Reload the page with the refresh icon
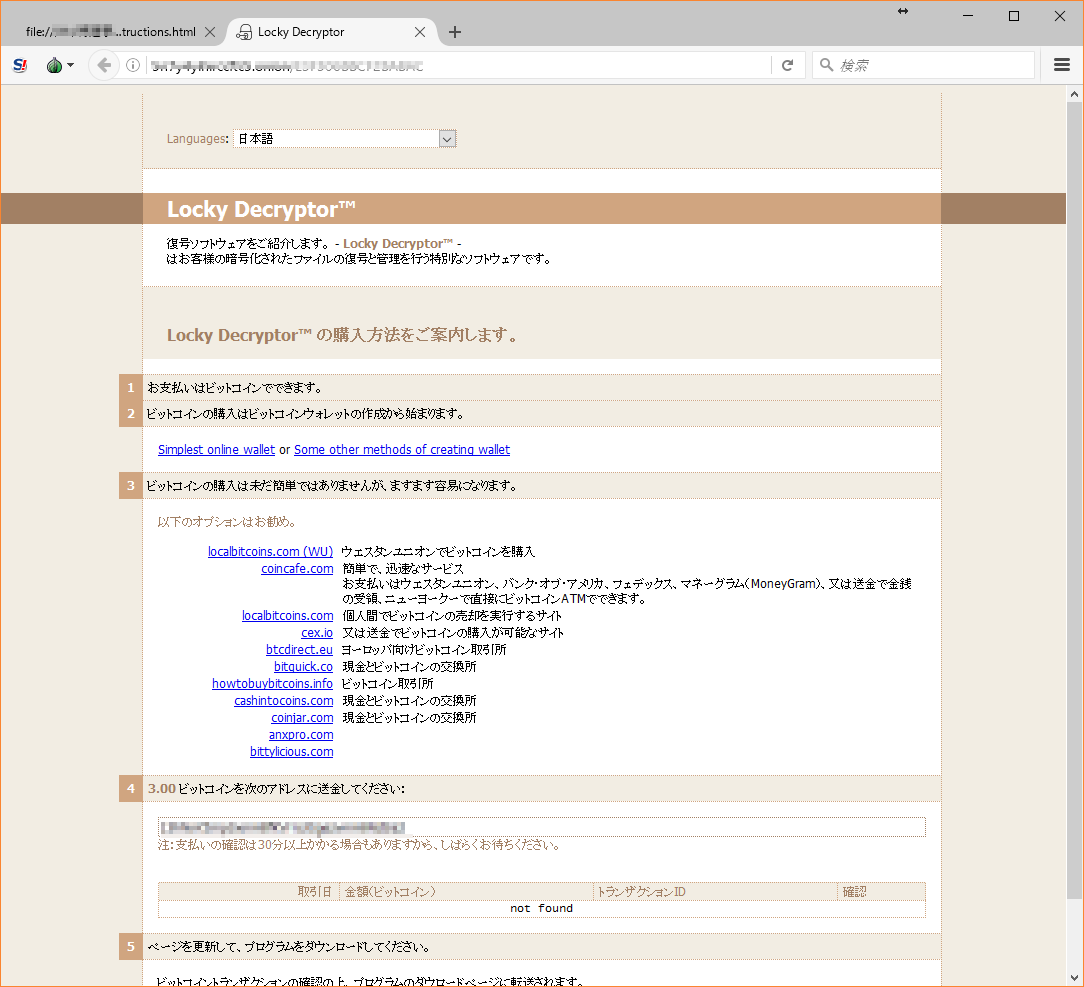The image size is (1084, 987). [x=787, y=65]
